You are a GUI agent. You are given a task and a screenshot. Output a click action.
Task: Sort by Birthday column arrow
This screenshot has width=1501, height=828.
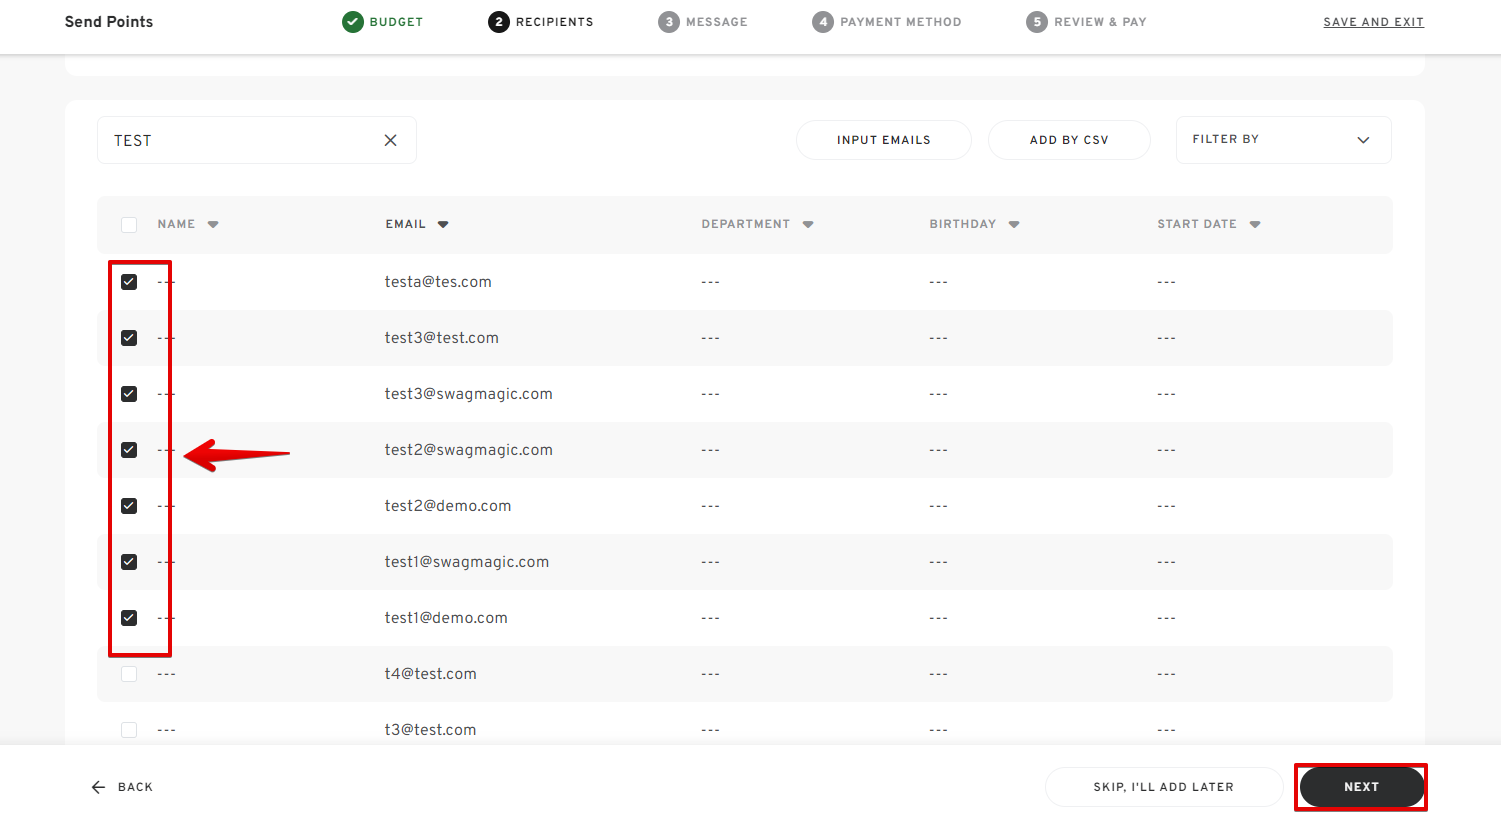[x=1014, y=225]
